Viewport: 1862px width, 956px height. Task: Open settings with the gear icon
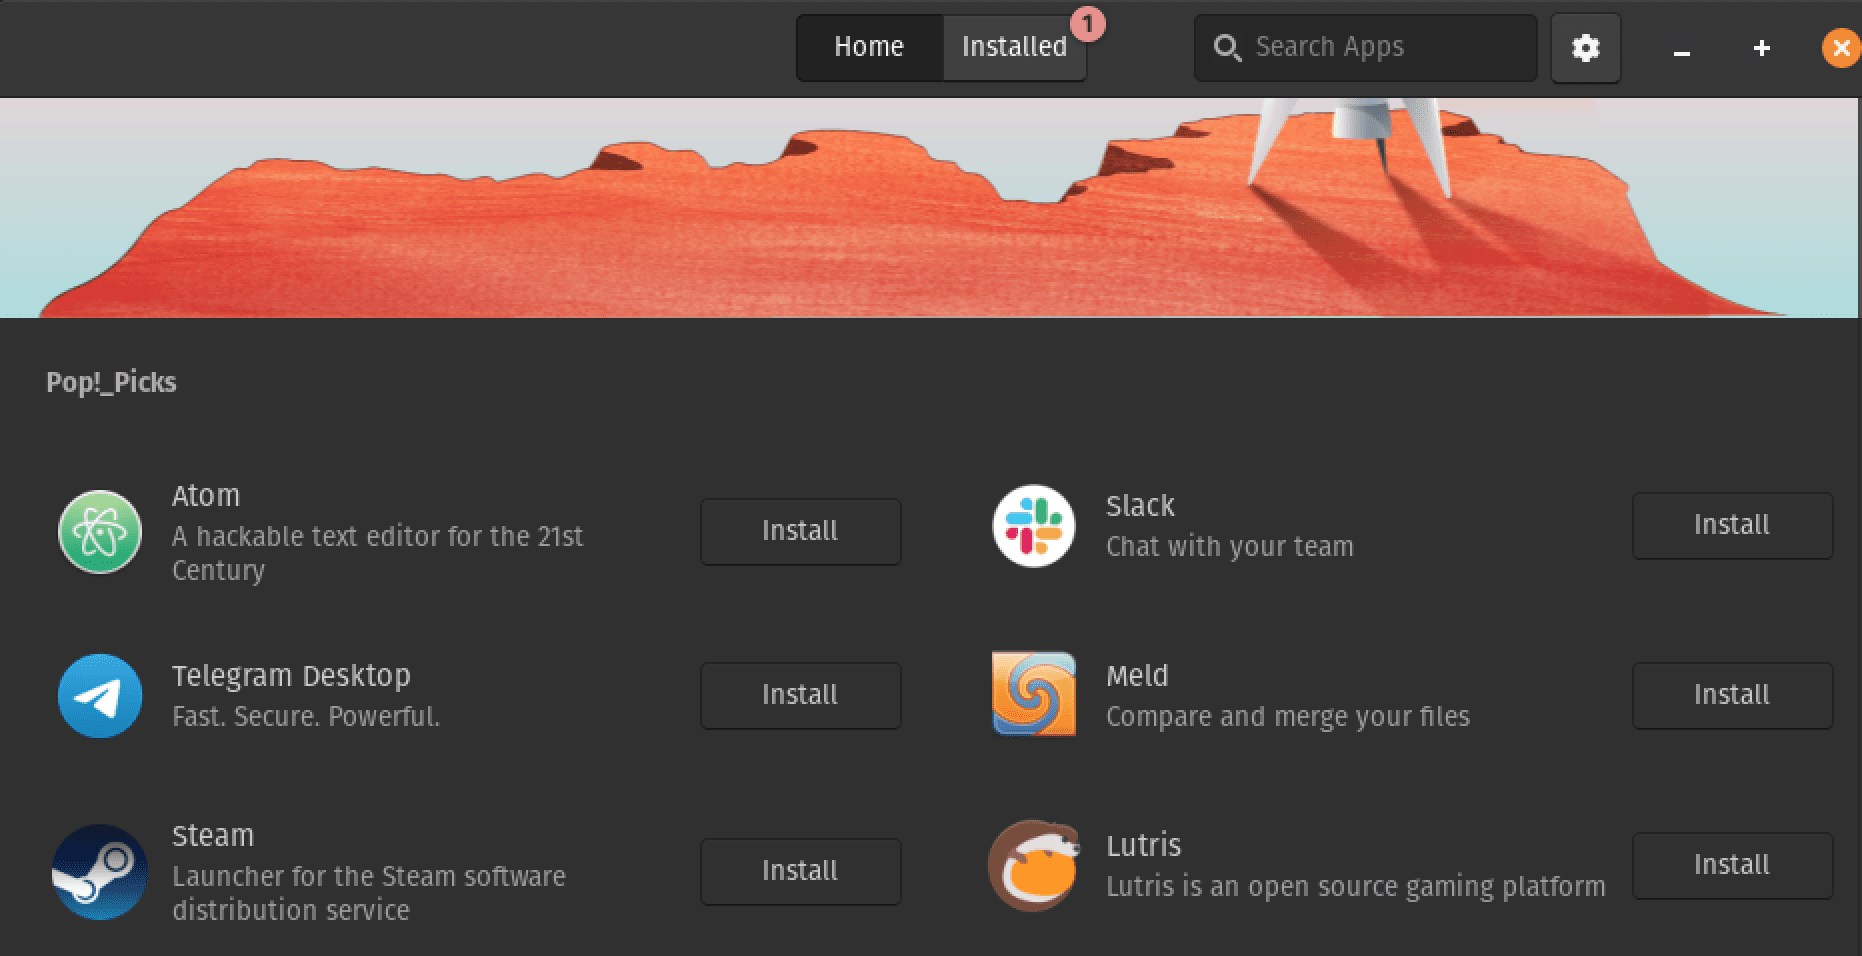tap(1585, 48)
